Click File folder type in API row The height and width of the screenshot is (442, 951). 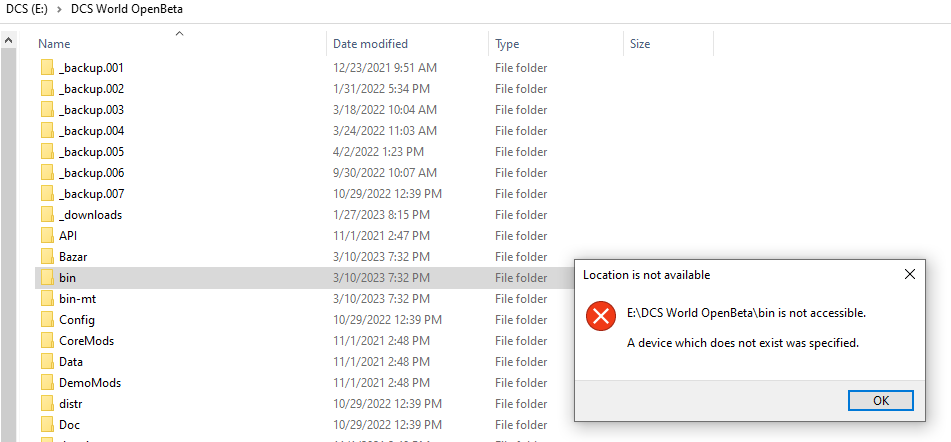pyautogui.click(x=521, y=236)
